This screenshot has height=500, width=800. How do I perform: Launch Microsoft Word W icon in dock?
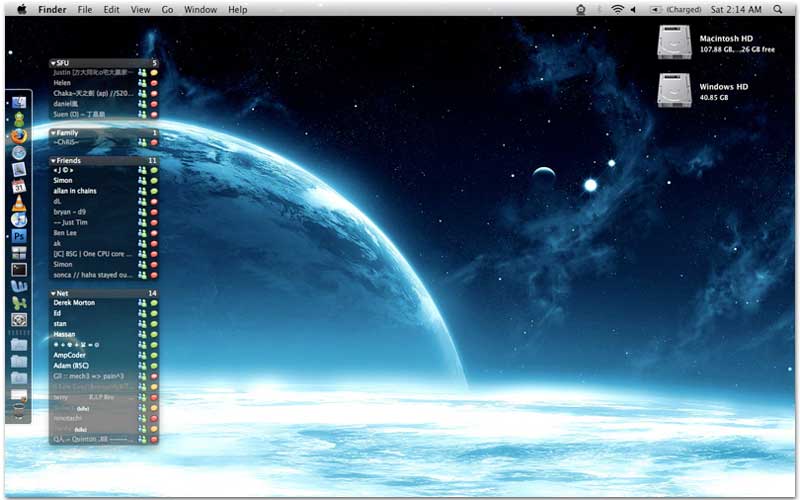point(19,286)
